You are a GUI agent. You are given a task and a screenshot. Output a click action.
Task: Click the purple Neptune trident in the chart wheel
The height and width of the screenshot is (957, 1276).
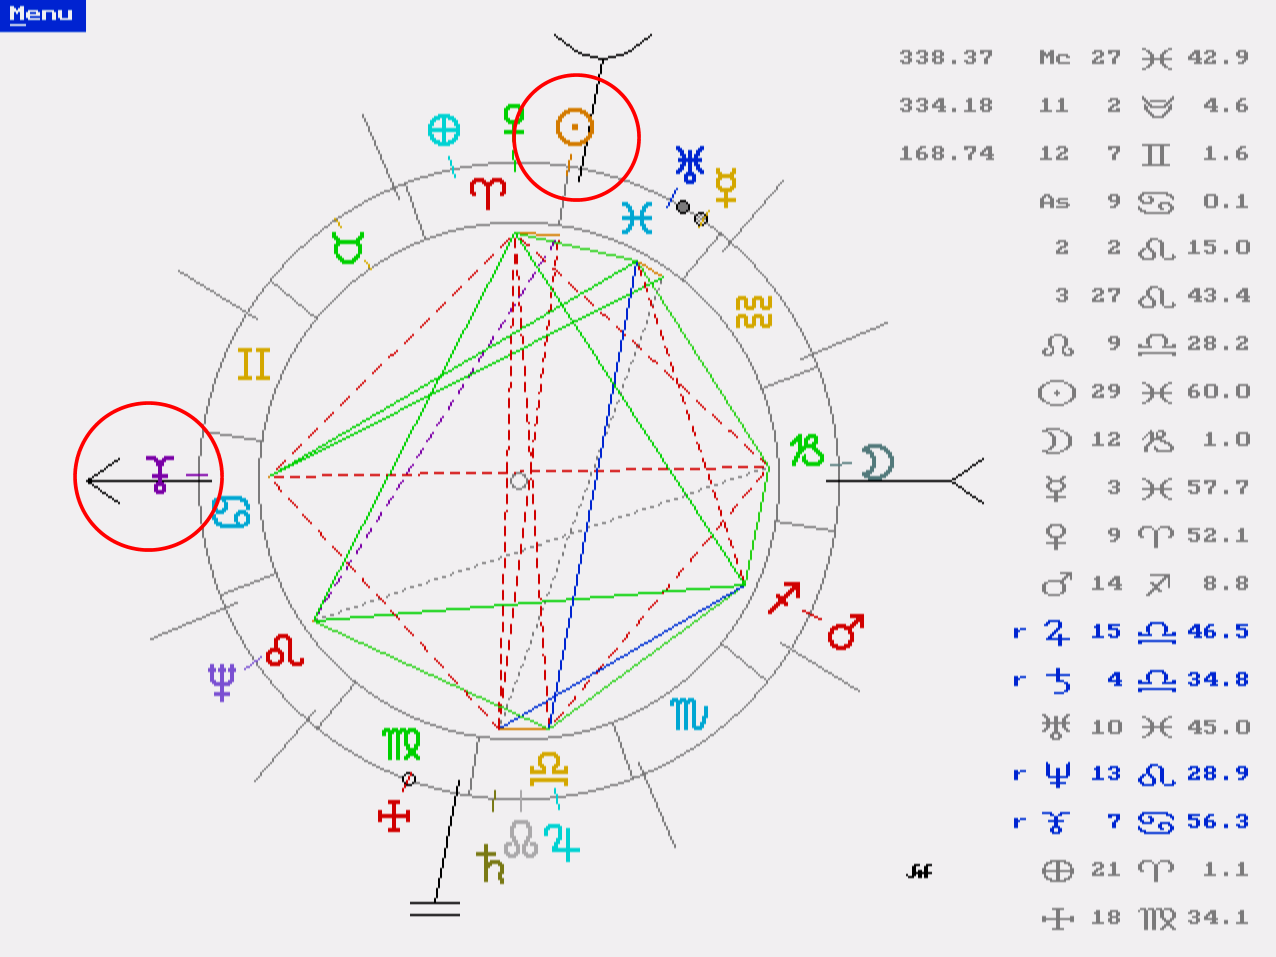click(x=222, y=682)
